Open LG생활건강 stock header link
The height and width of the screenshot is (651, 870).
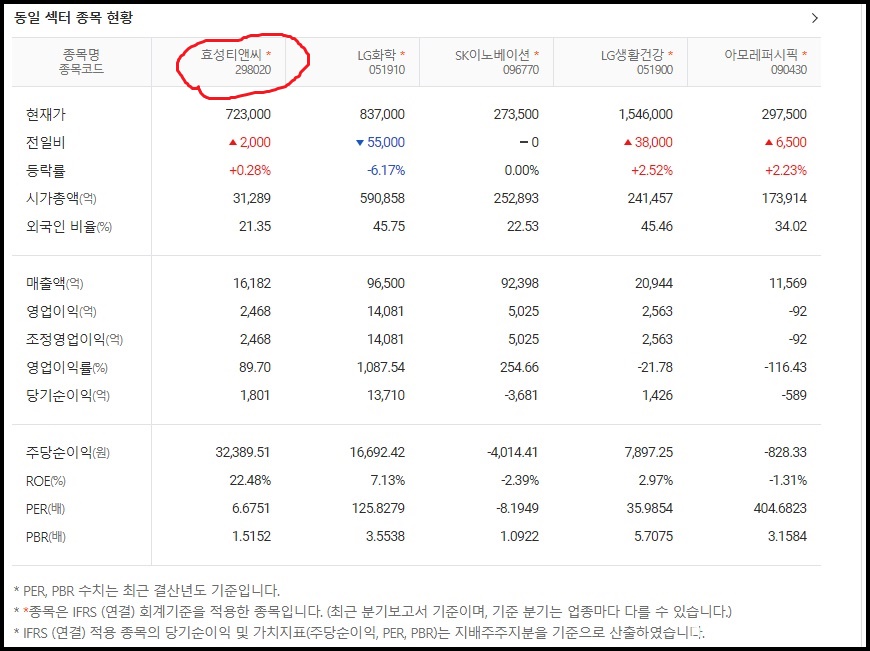pos(632,55)
